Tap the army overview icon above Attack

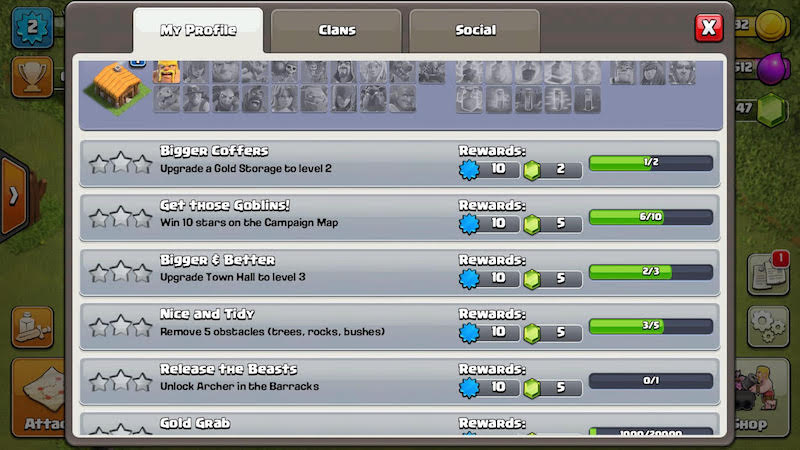click(32, 328)
